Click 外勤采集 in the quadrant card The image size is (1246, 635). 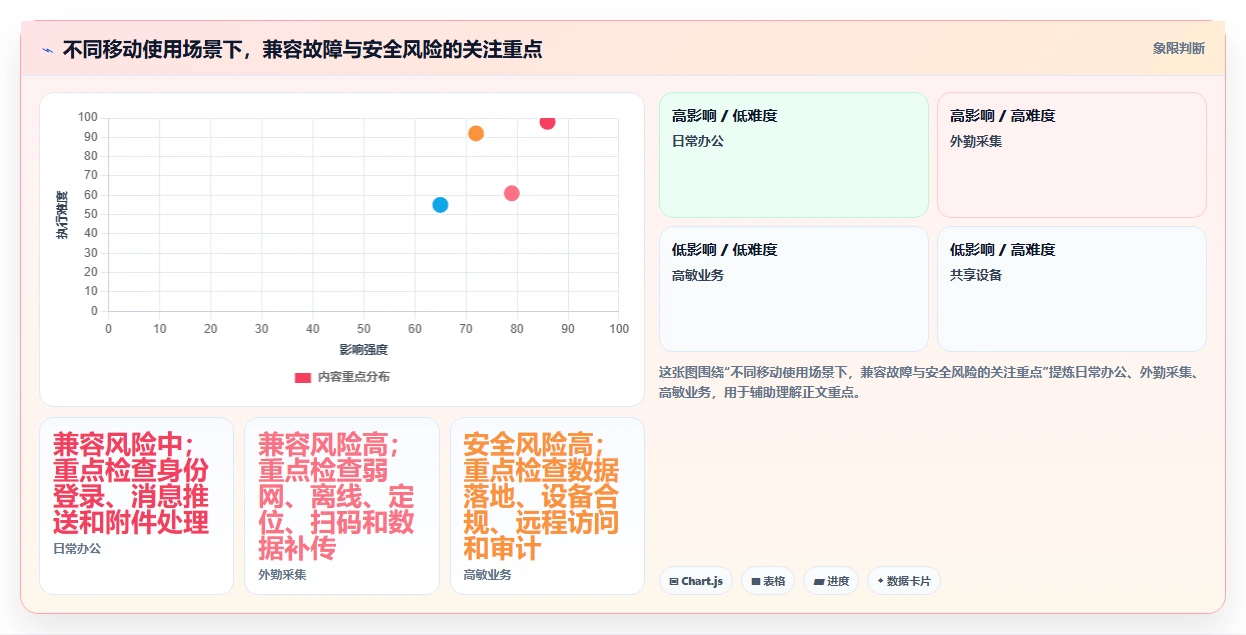click(976, 141)
